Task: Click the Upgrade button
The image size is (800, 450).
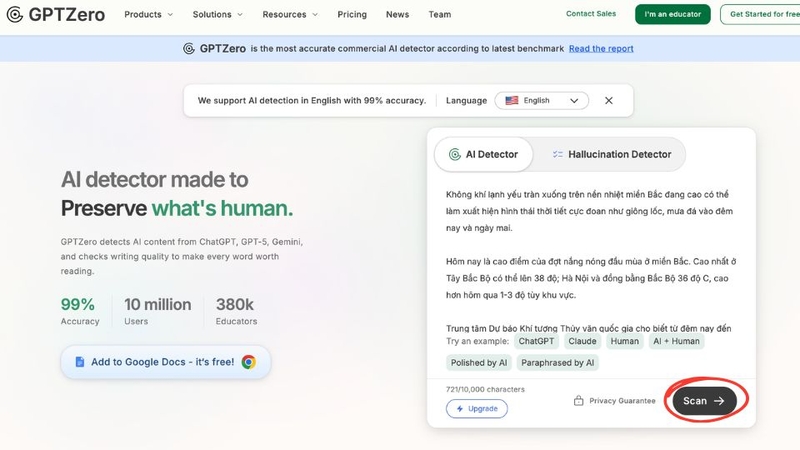Action: click(477, 409)
